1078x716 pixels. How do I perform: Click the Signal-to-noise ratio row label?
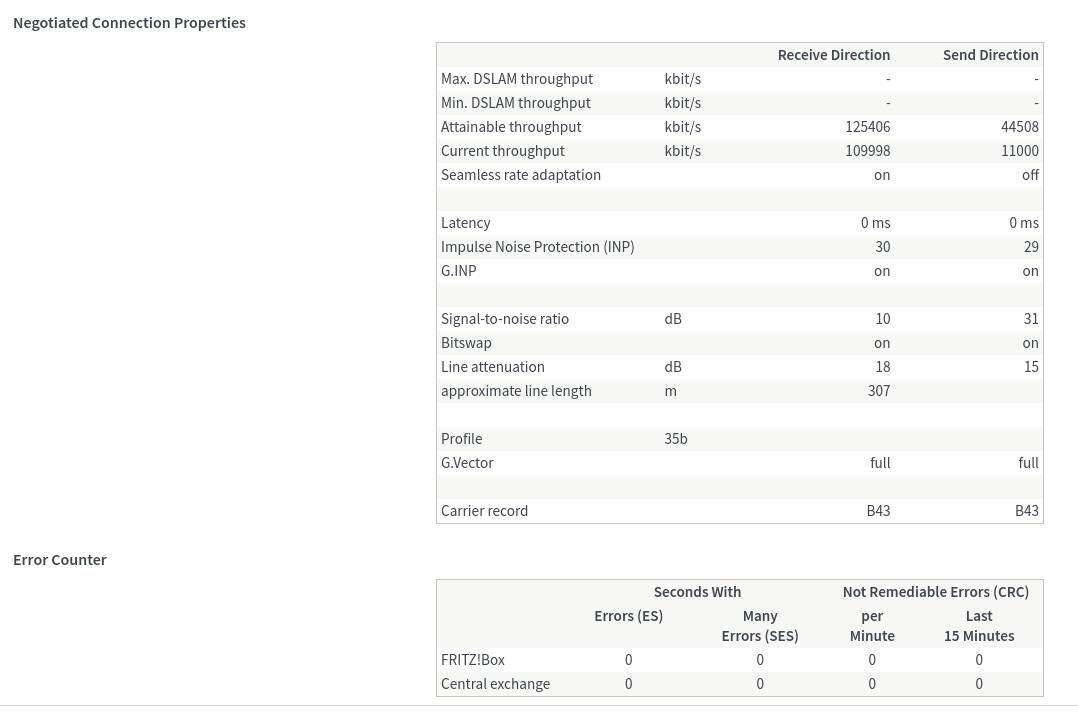click(505, 319)
